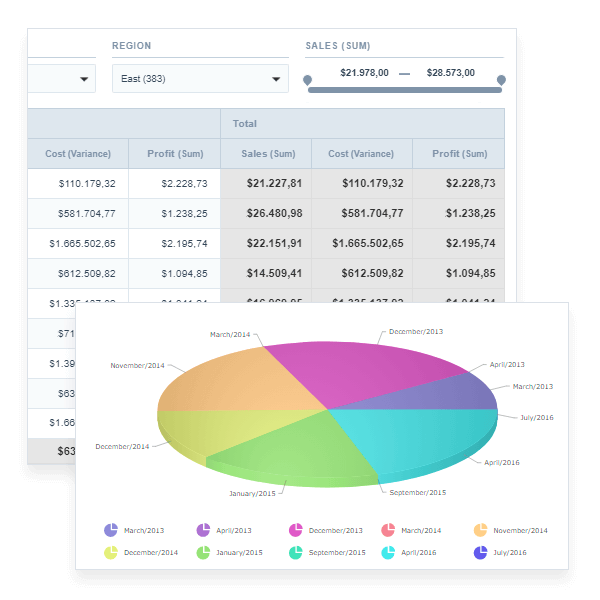Click the left Profit (Sum) column header
Viewport: 600px width, 600px height.
click(x=175, y=153)
